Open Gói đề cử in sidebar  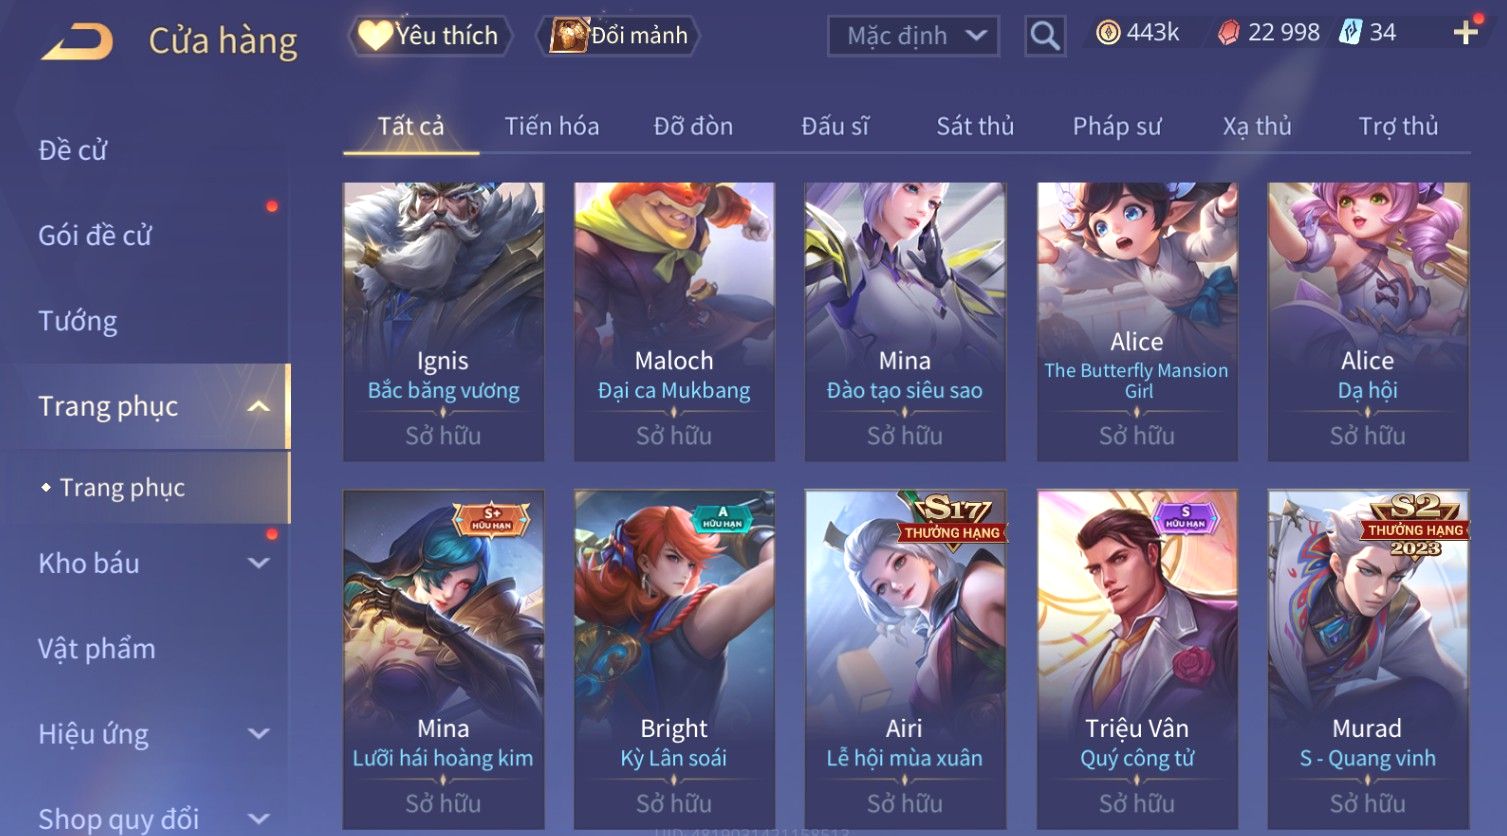(95, 236)
